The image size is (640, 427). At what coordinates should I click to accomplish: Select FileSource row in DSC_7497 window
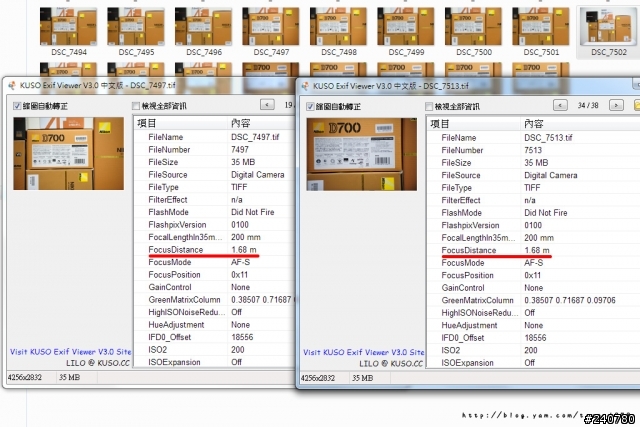coord(214,175)
